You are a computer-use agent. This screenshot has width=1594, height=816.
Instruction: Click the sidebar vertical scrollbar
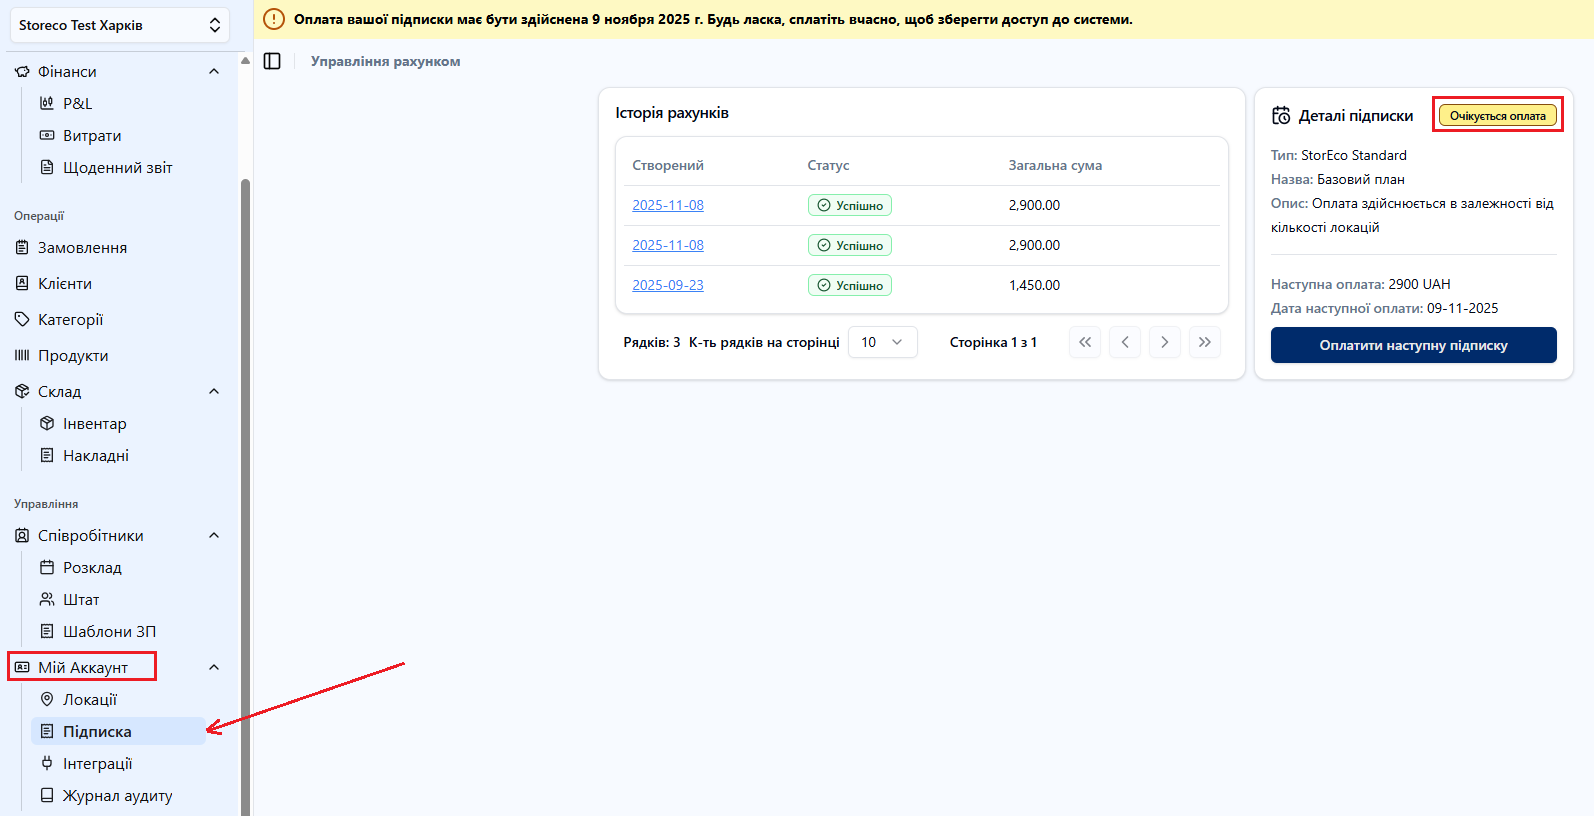pos(245,450)
